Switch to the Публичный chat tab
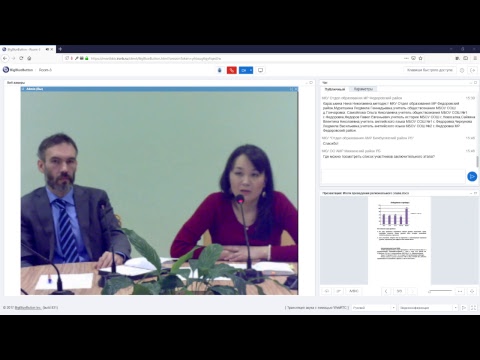The width and height of the screenshot is (480, 360). coord(335,89)
